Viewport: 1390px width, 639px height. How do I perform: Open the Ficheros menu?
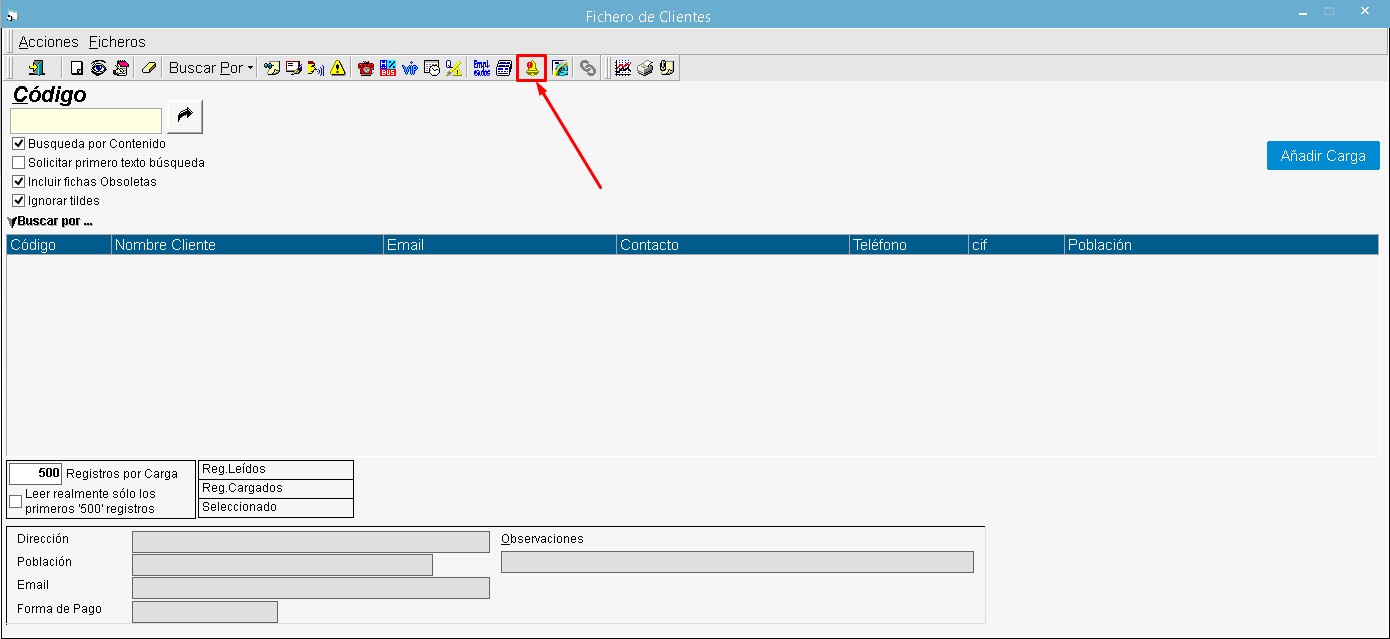pos(117,42)
